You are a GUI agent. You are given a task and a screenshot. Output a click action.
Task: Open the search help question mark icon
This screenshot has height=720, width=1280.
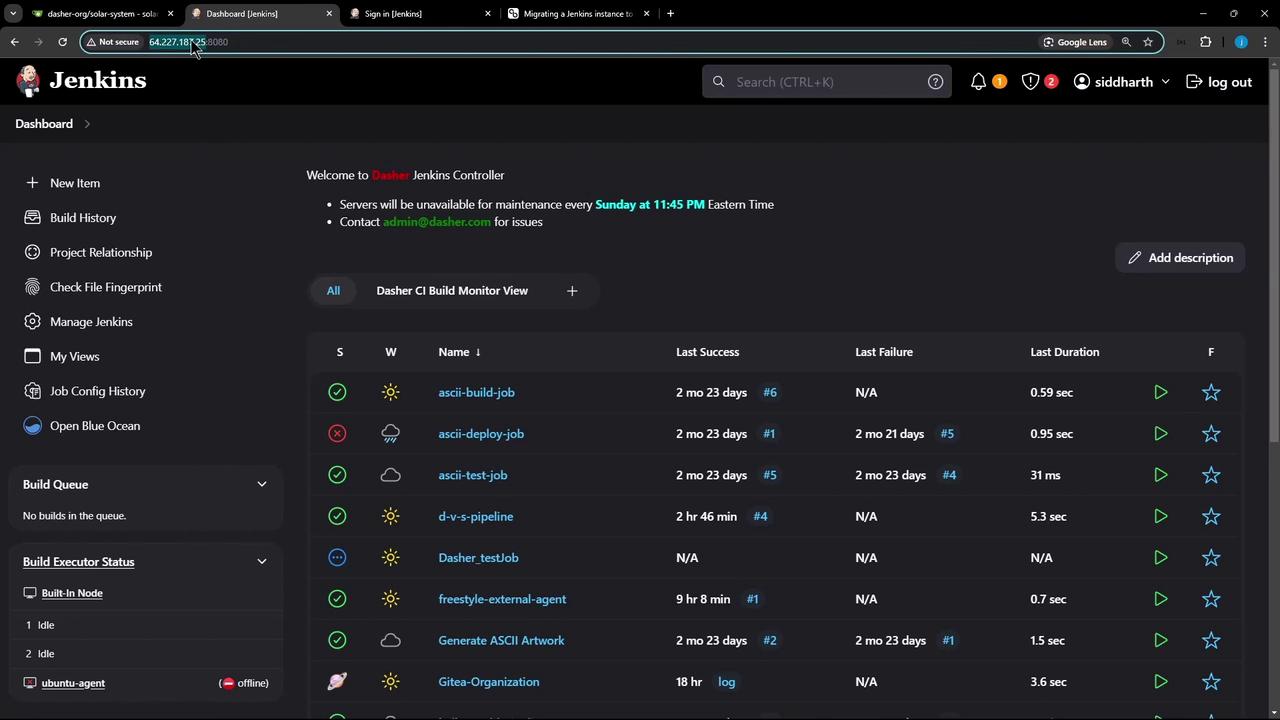(x=935, y=82)
